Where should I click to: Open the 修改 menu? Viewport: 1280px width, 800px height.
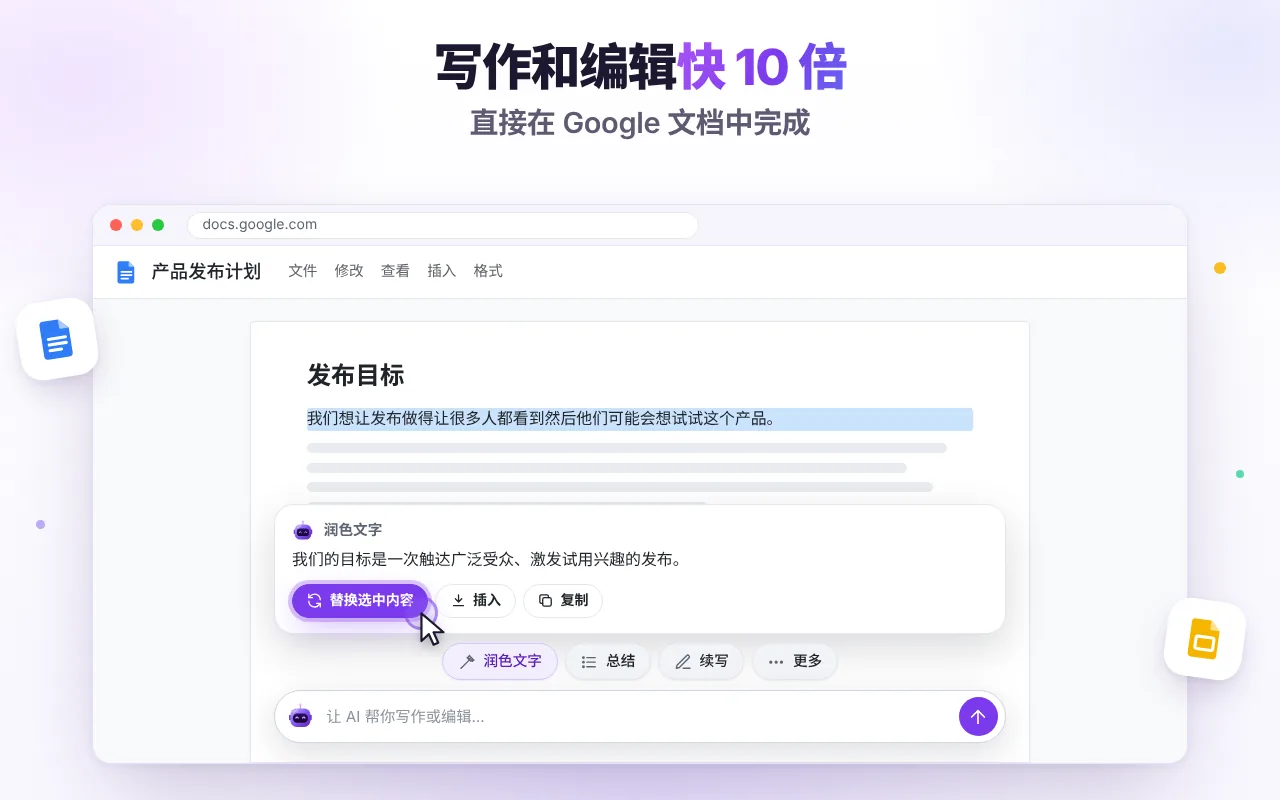[x=349, y=271]
